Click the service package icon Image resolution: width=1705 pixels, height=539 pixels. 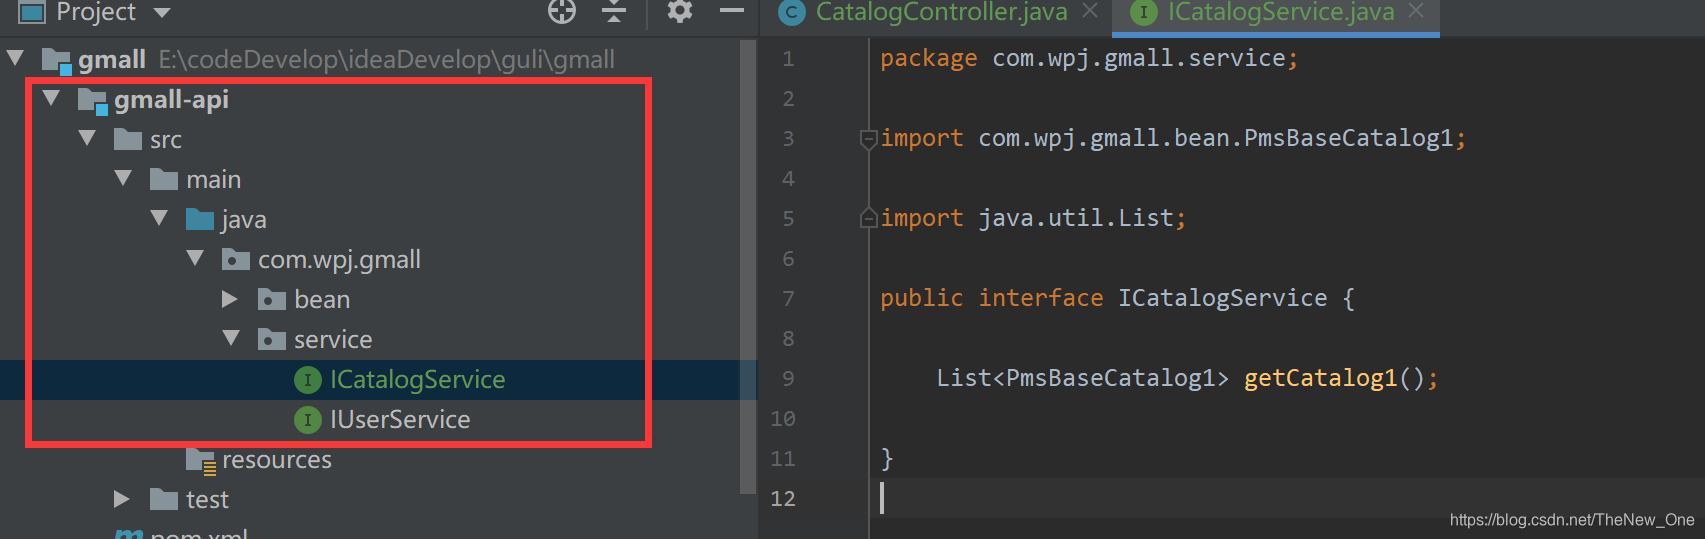272,339
